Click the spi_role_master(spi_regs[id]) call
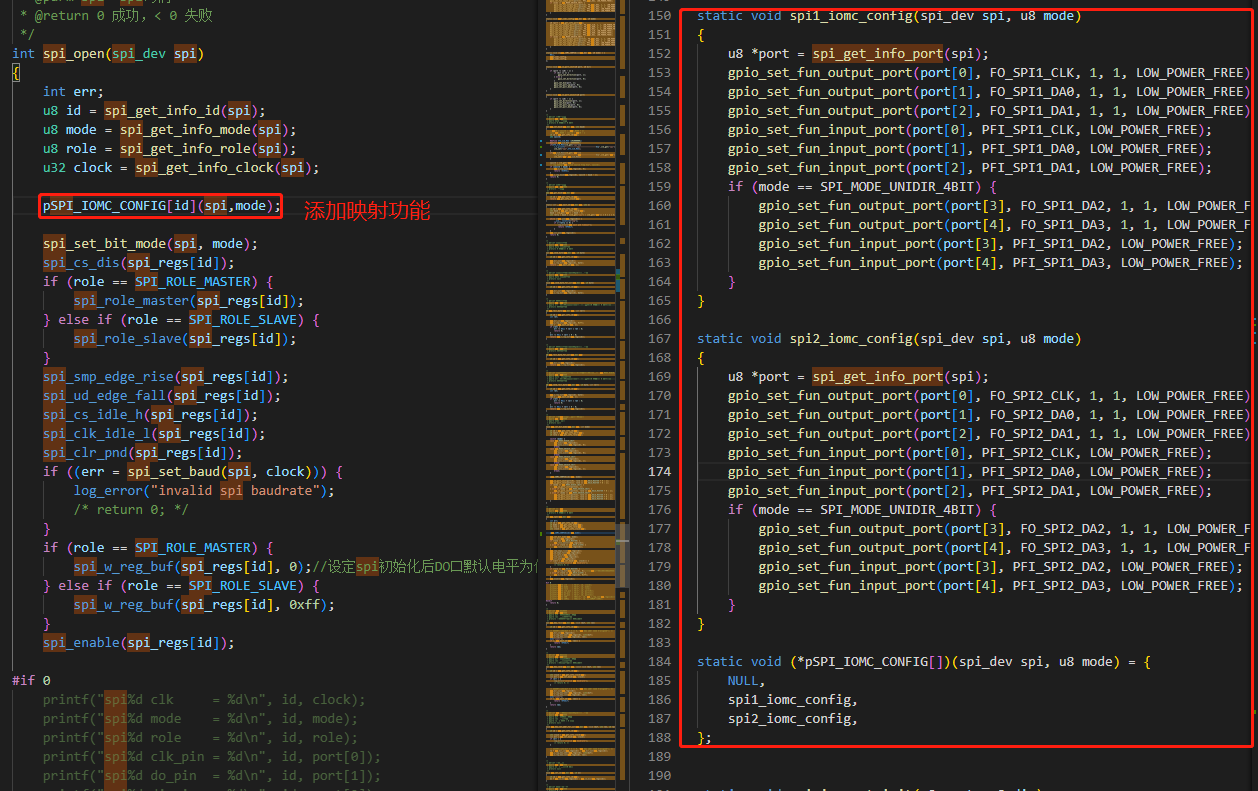This screenshot has height=791, width=1258. (189, 301)
